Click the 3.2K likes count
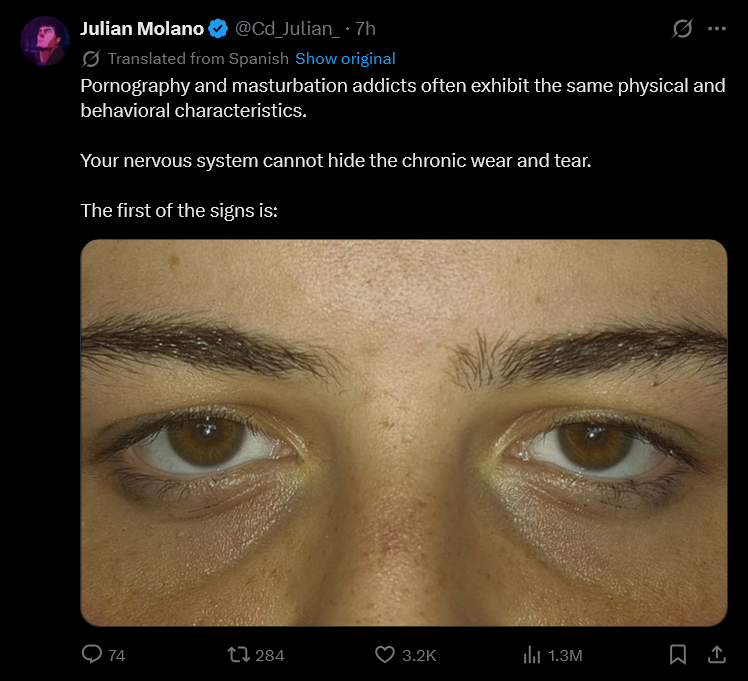The width and height of the screenshot is (748, 681). [x=419, y=655]
